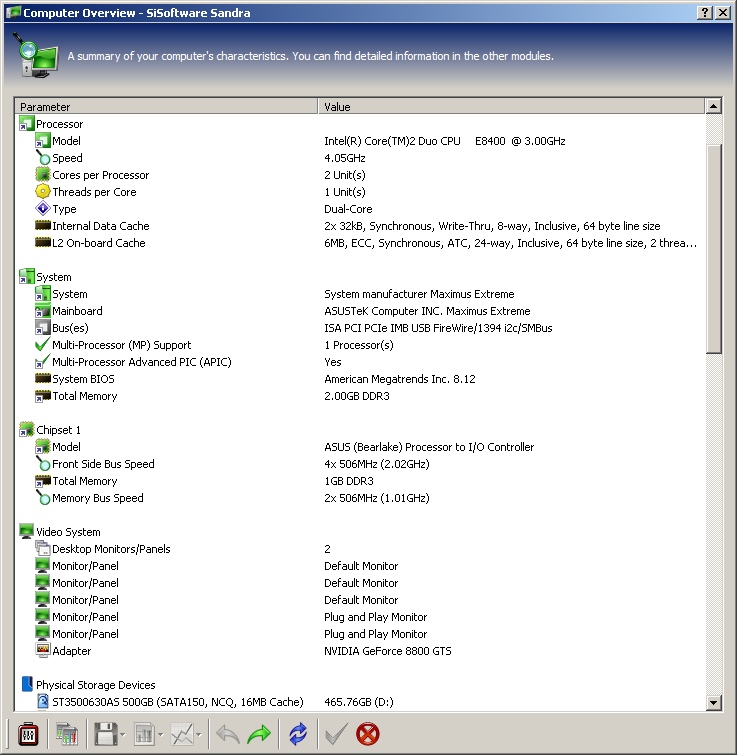This screenshot has width=737, height=755.
Task: Click the green forward arrow button
Action: click(x=259, y=735)
